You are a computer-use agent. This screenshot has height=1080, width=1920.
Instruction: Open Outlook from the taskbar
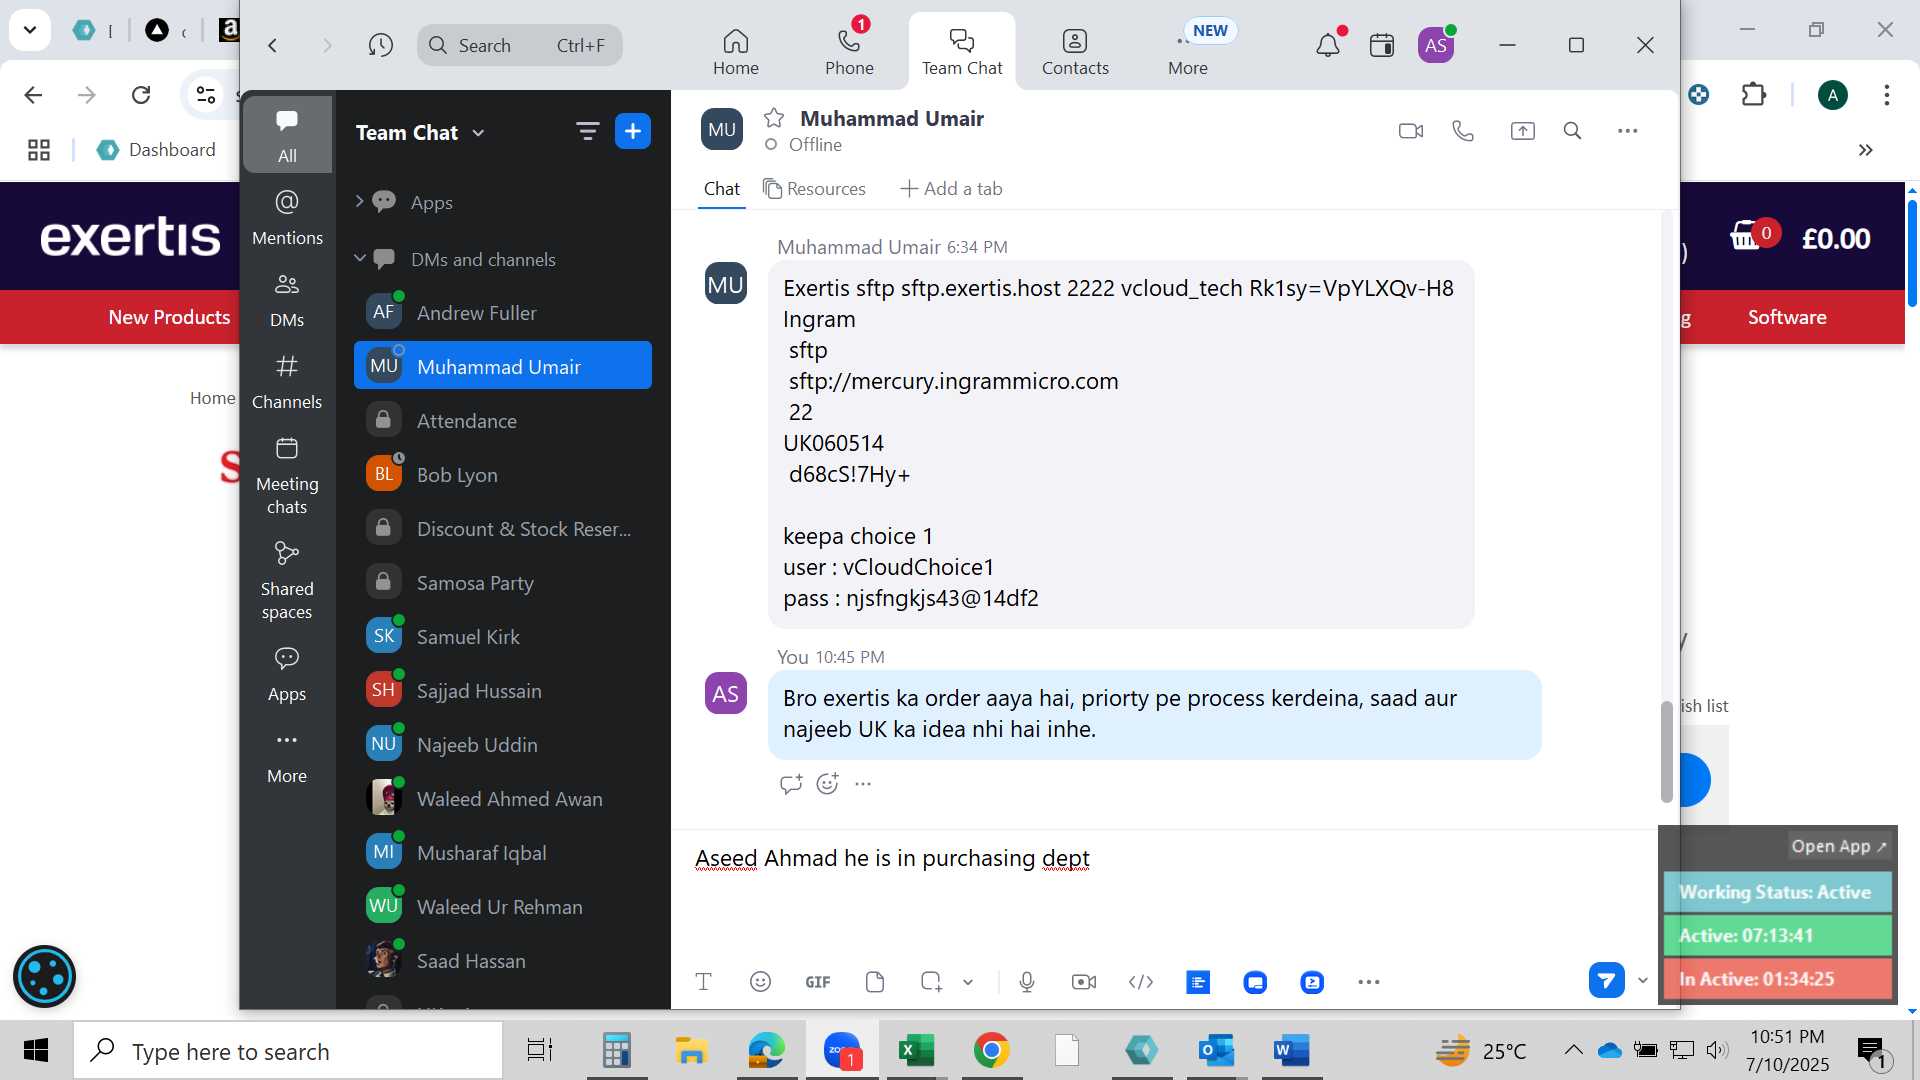(x=1216, y=1050)
